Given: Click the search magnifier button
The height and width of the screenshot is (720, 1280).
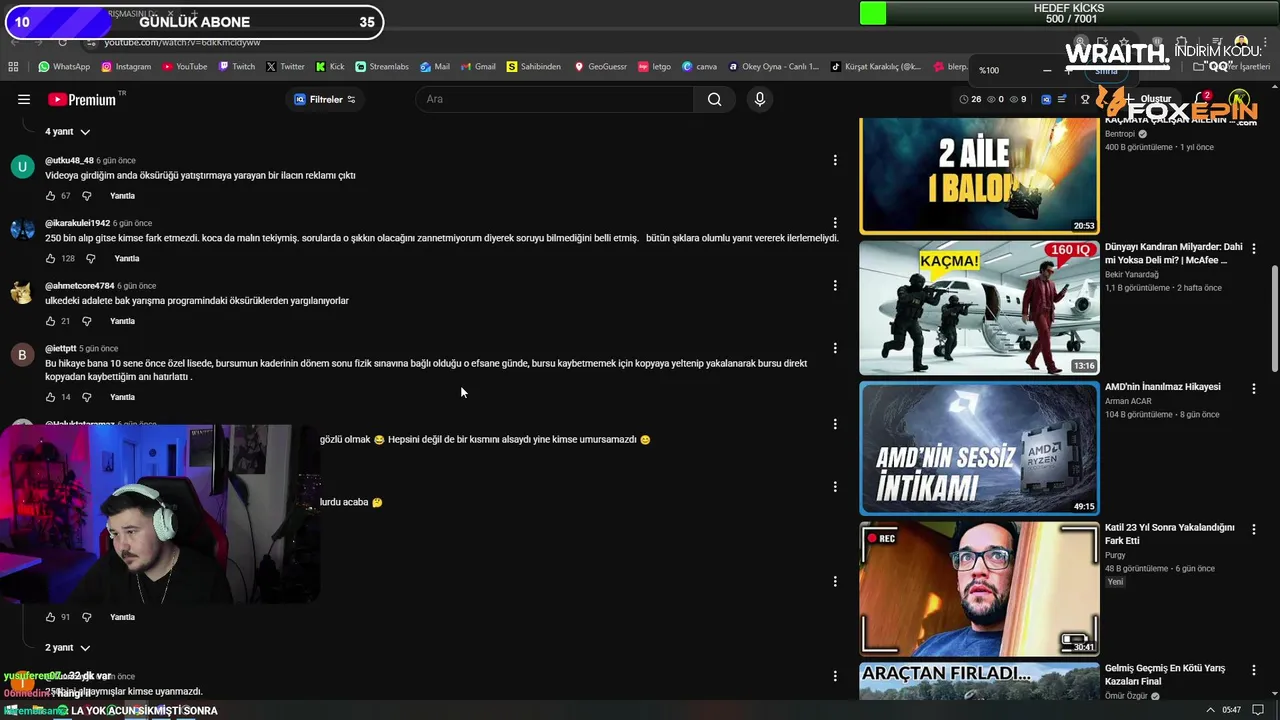Looking at the screenshot, I should [714, 99].
